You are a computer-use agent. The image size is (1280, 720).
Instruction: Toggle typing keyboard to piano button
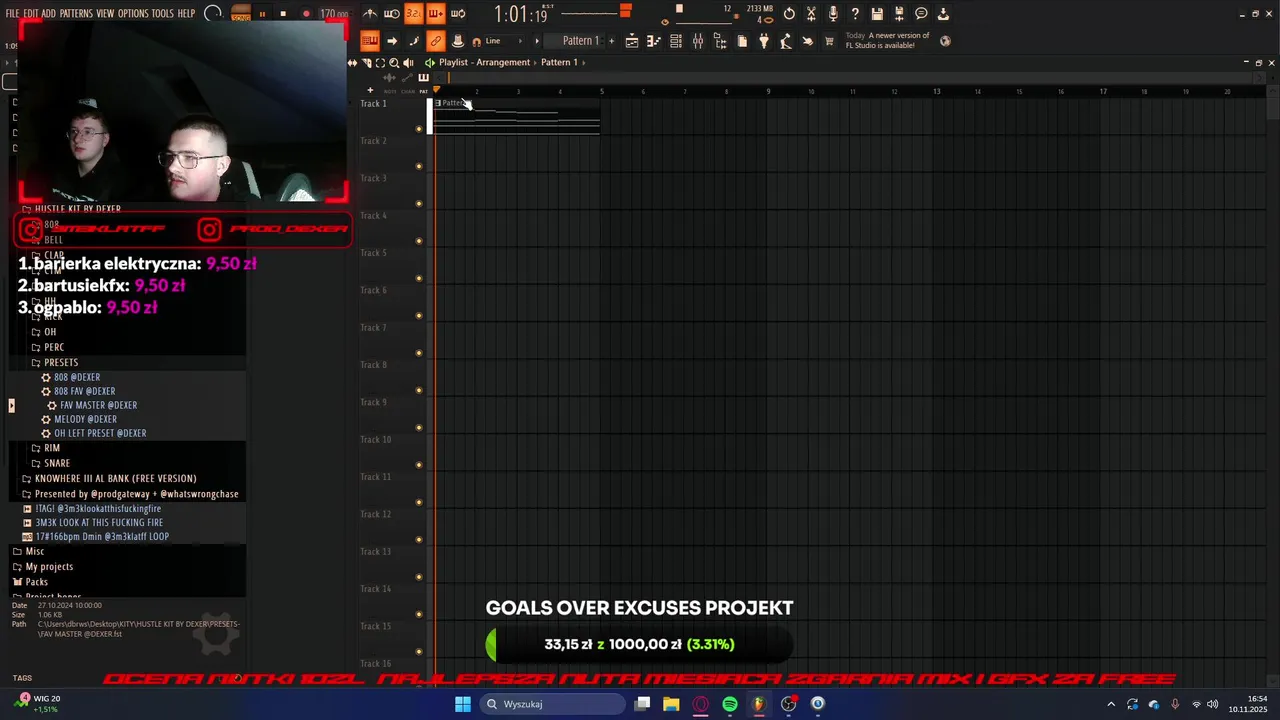coord(370,41)
